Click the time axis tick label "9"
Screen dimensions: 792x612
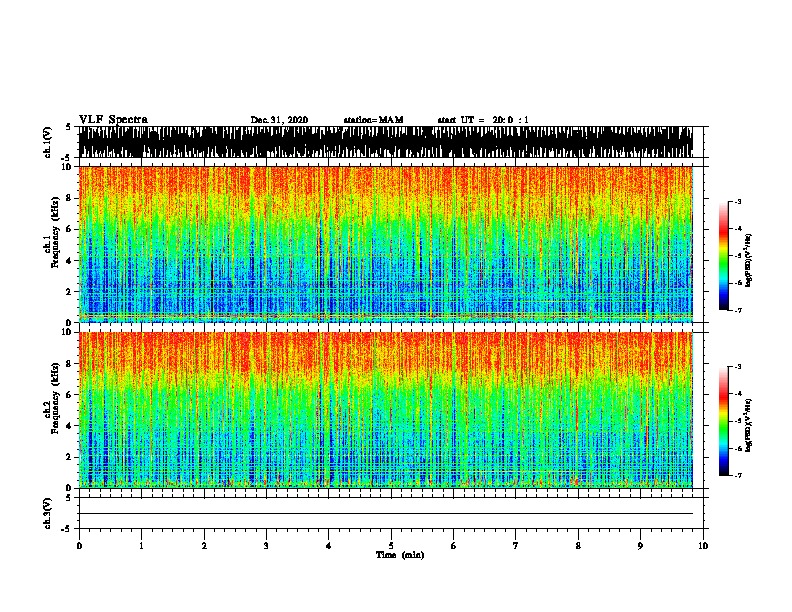coord(640,546)
